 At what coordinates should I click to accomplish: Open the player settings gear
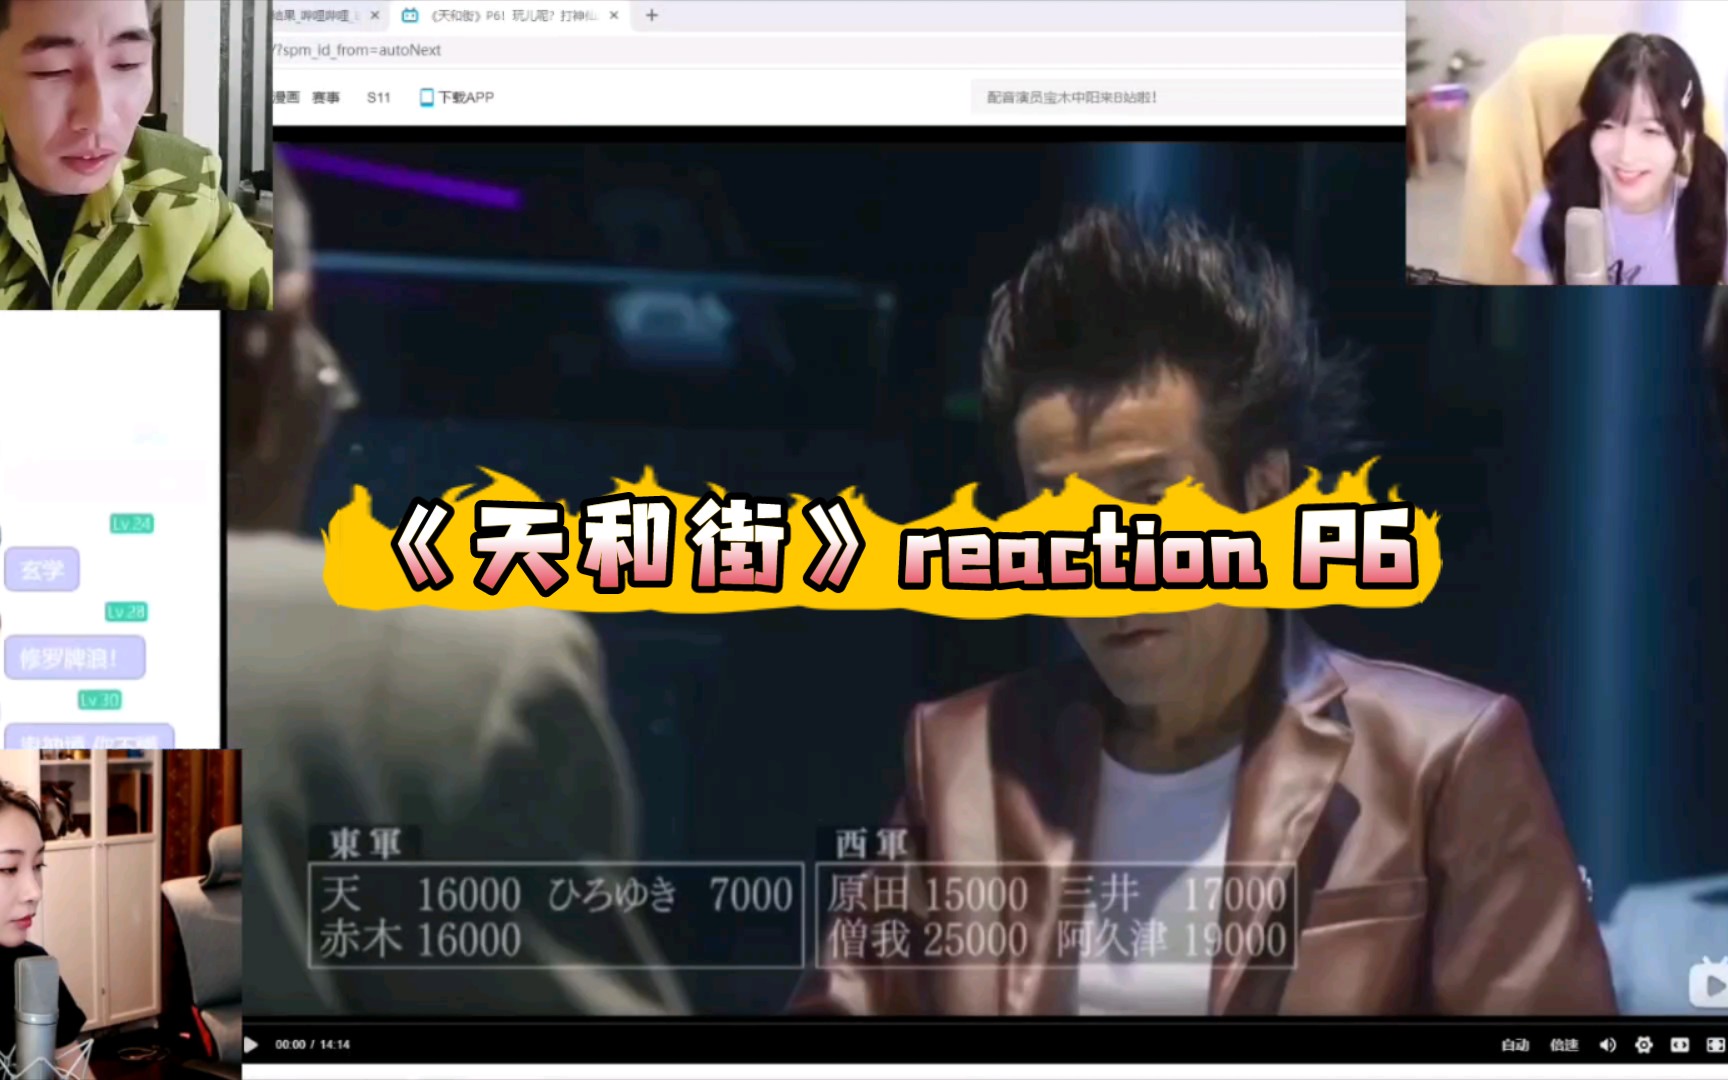point(1644,1045)
